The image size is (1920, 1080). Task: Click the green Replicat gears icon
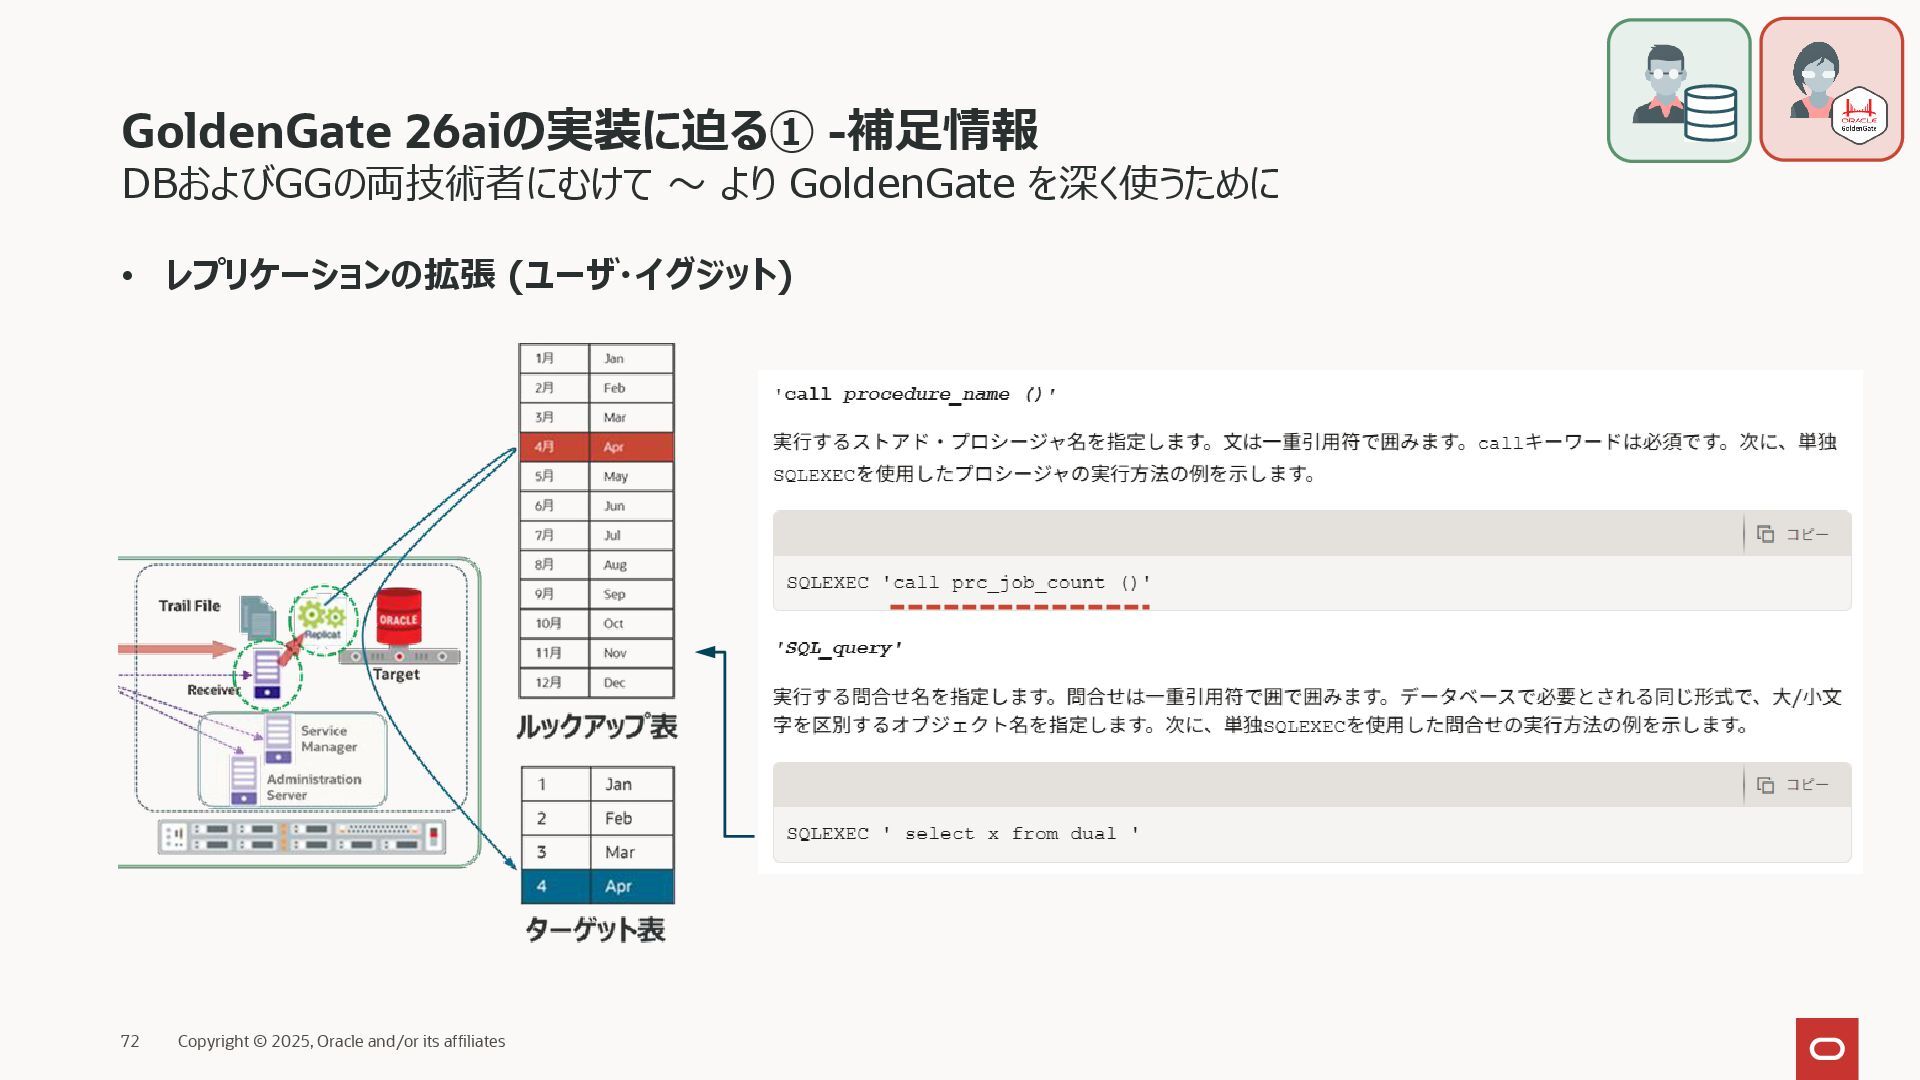coord(322,618)
